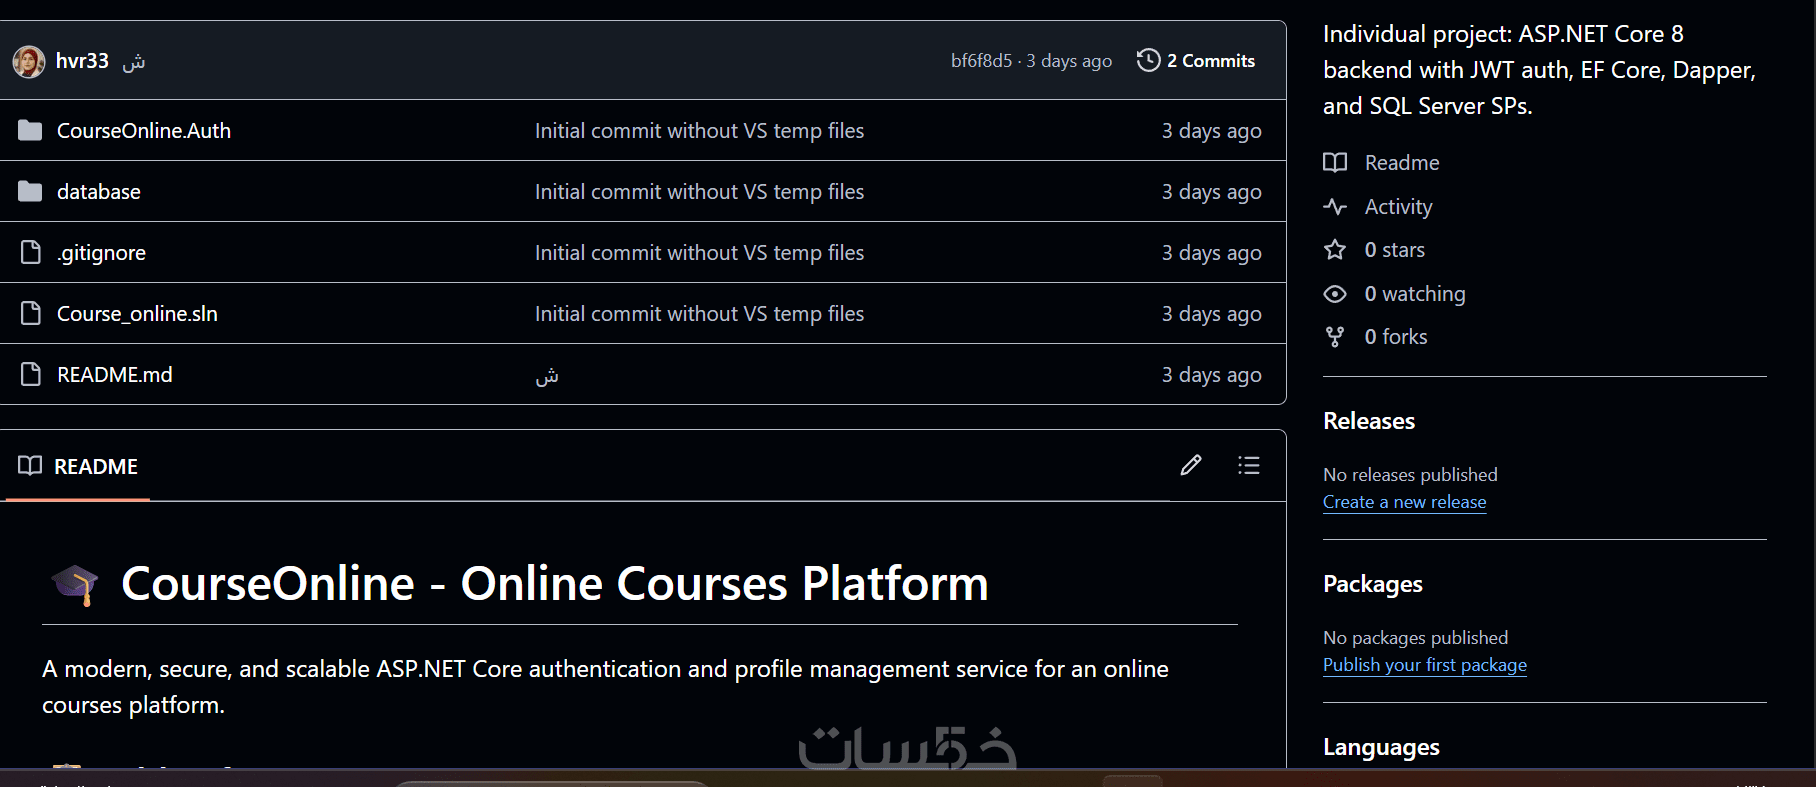Click the 3 days ago timestamp for database

click(x=1212, y=192)
